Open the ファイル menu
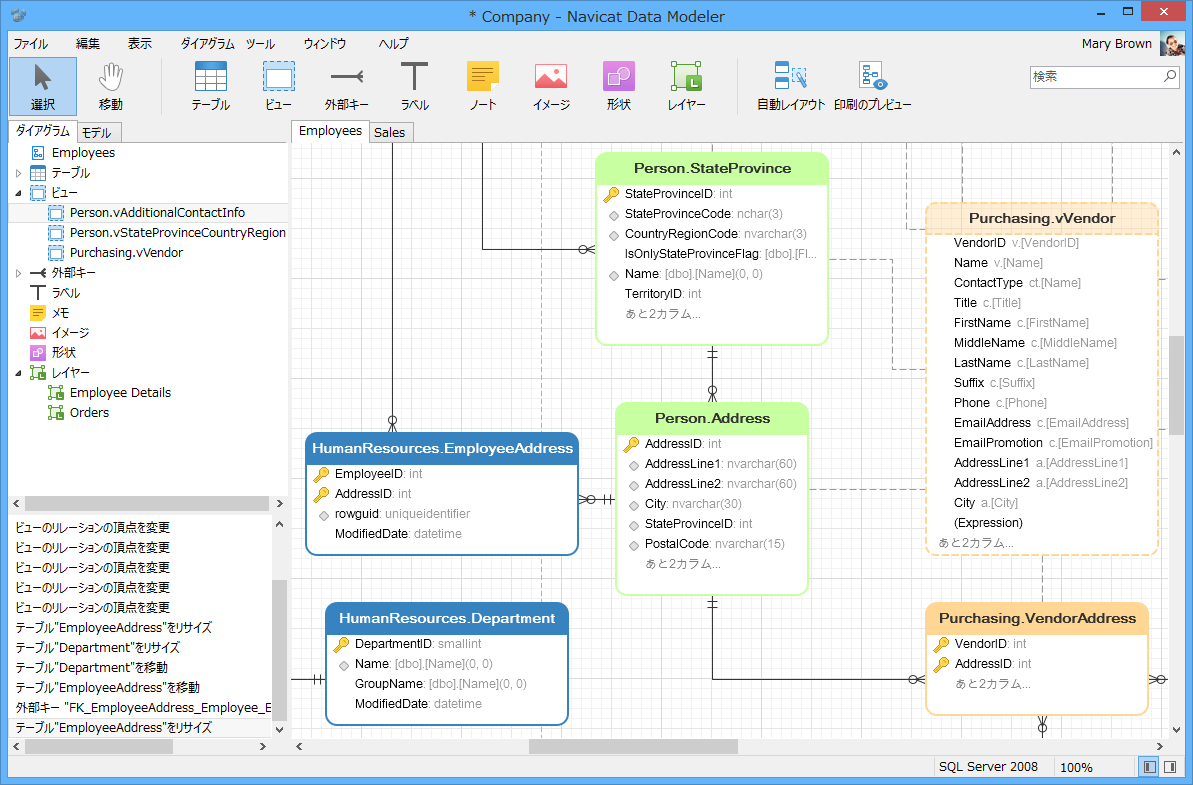 [x=30, y=43]
